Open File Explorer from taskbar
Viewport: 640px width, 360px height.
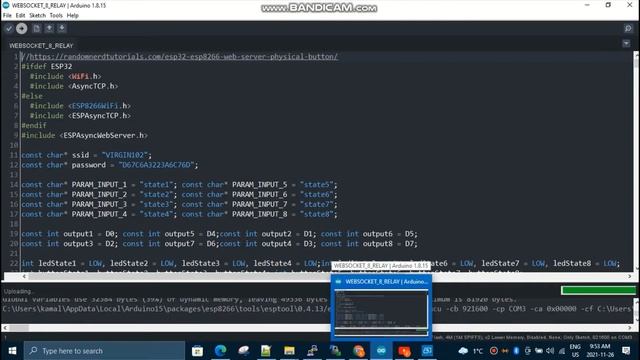289,351
